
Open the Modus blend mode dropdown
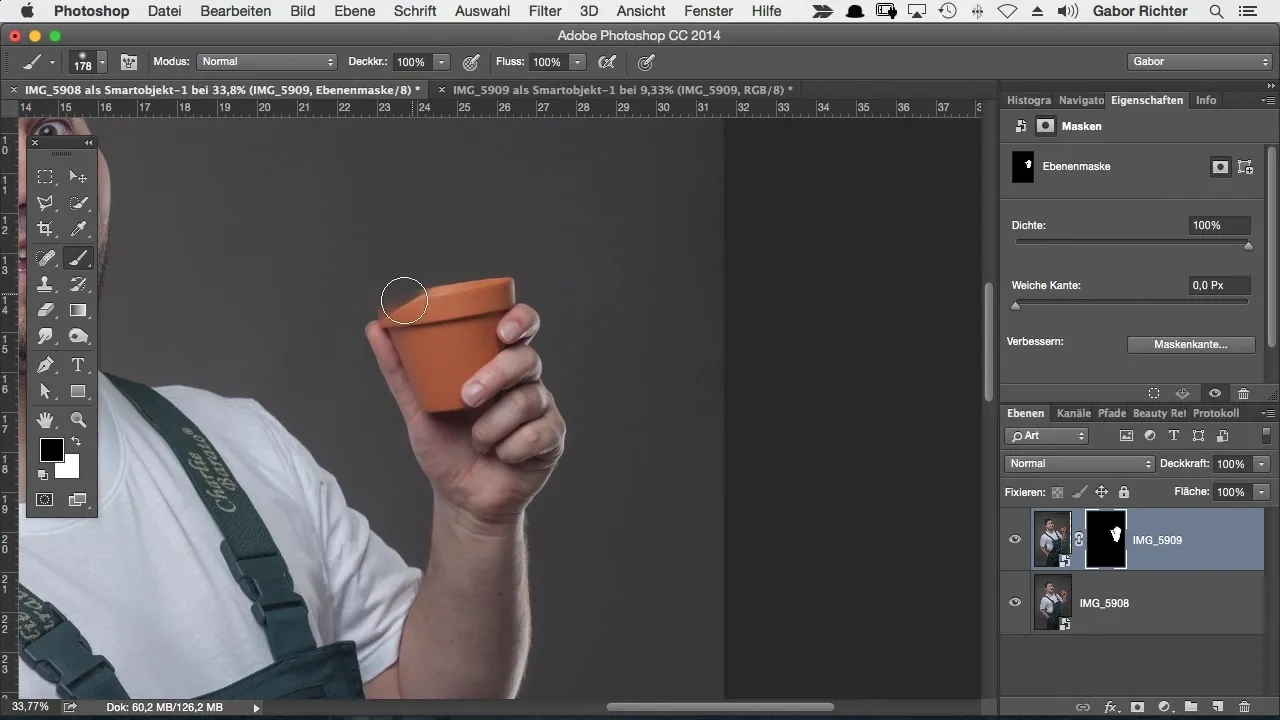[267, 62]
